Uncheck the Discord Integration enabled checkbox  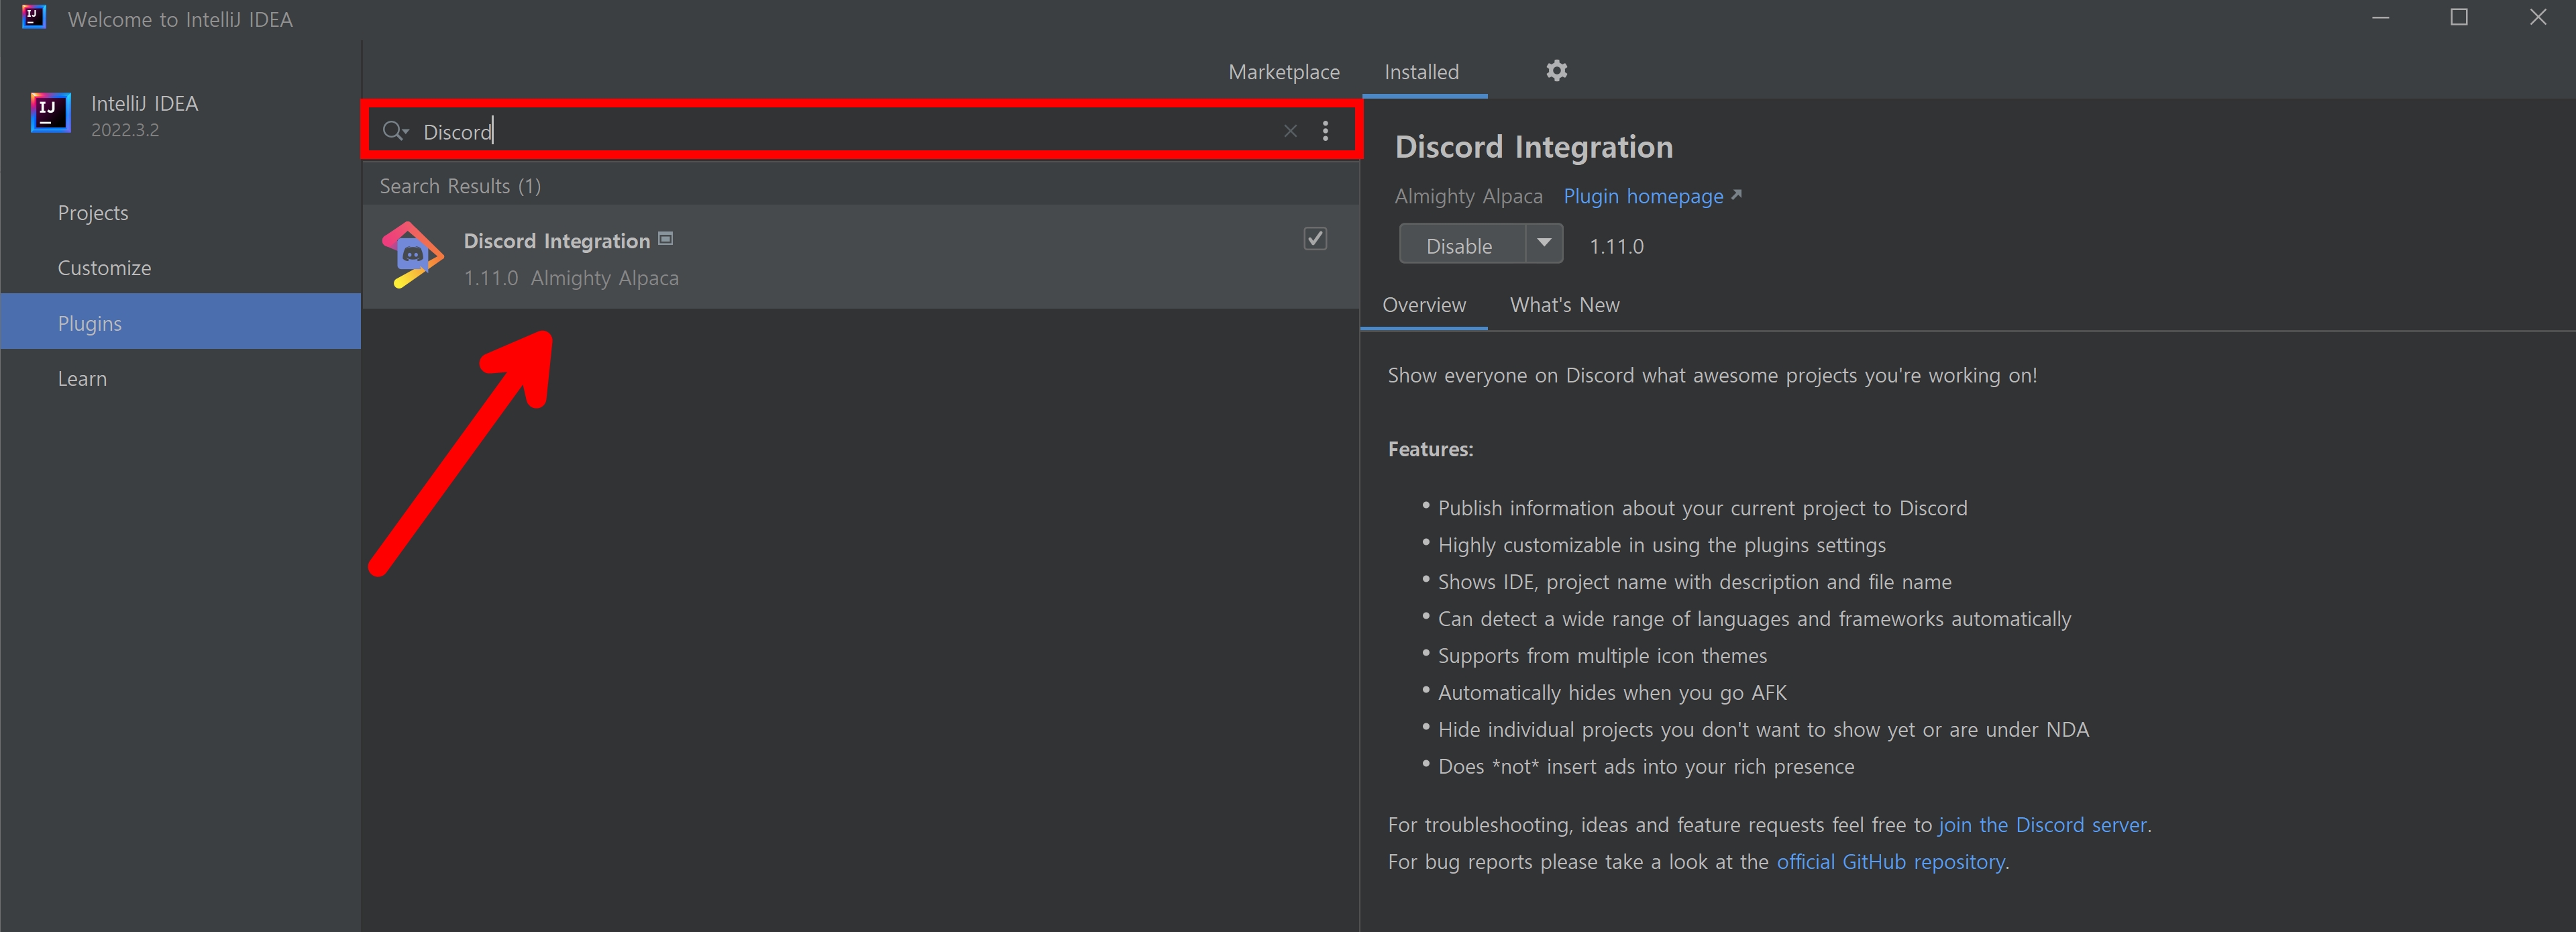pos(1315,239)
